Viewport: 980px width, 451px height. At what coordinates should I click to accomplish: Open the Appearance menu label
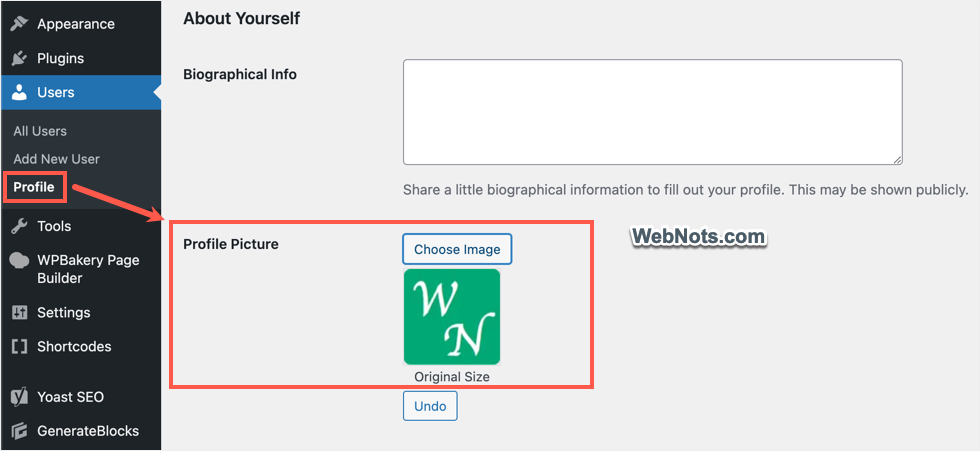point(76,24)
